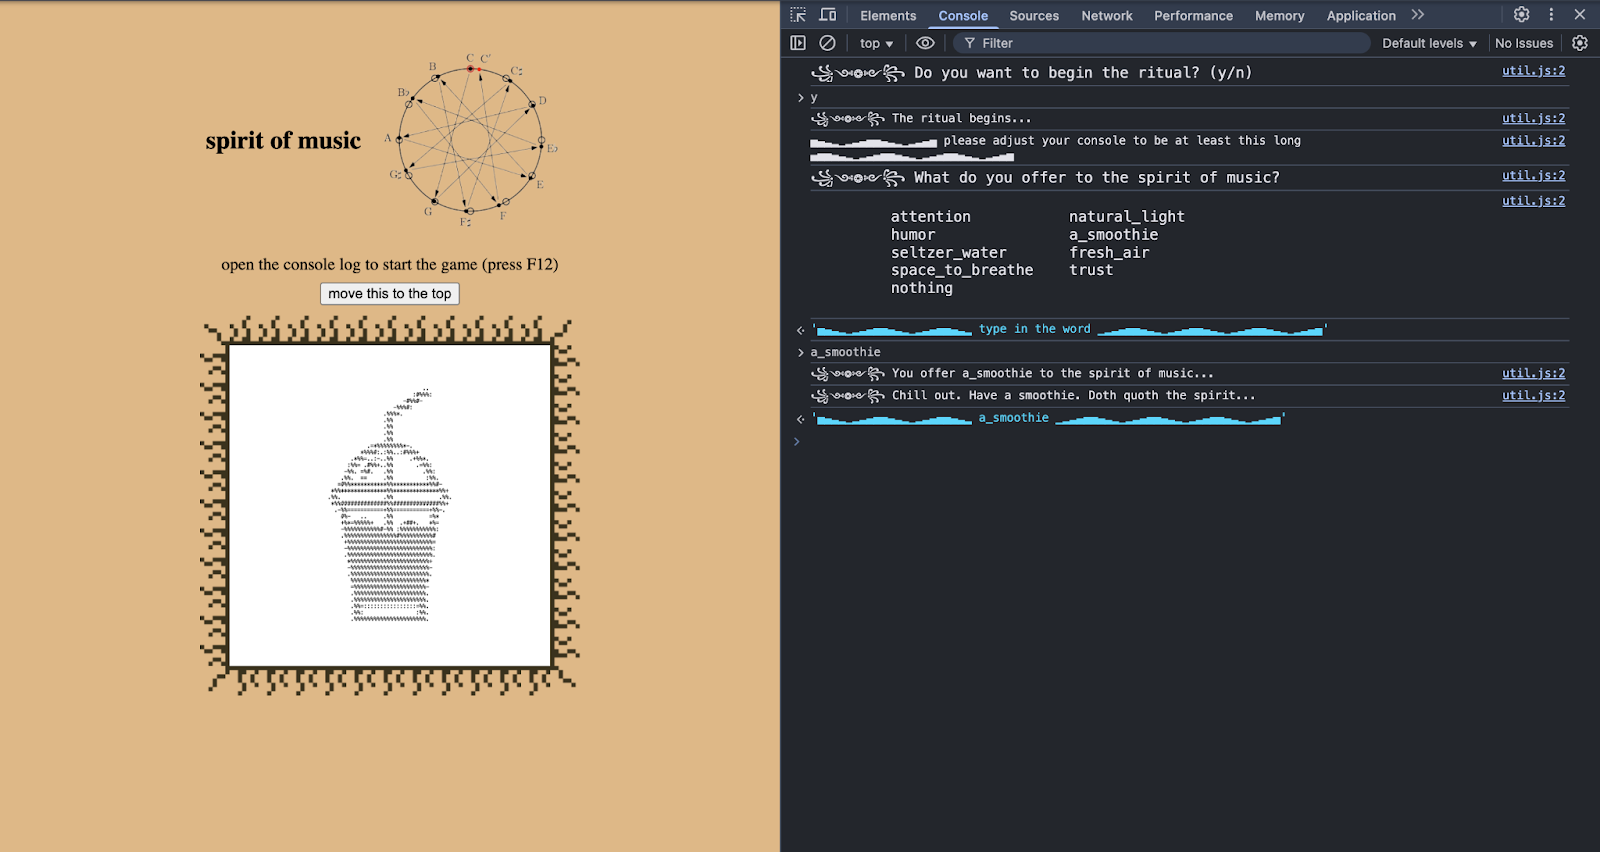Select the Console tab

tap(963, 15)
